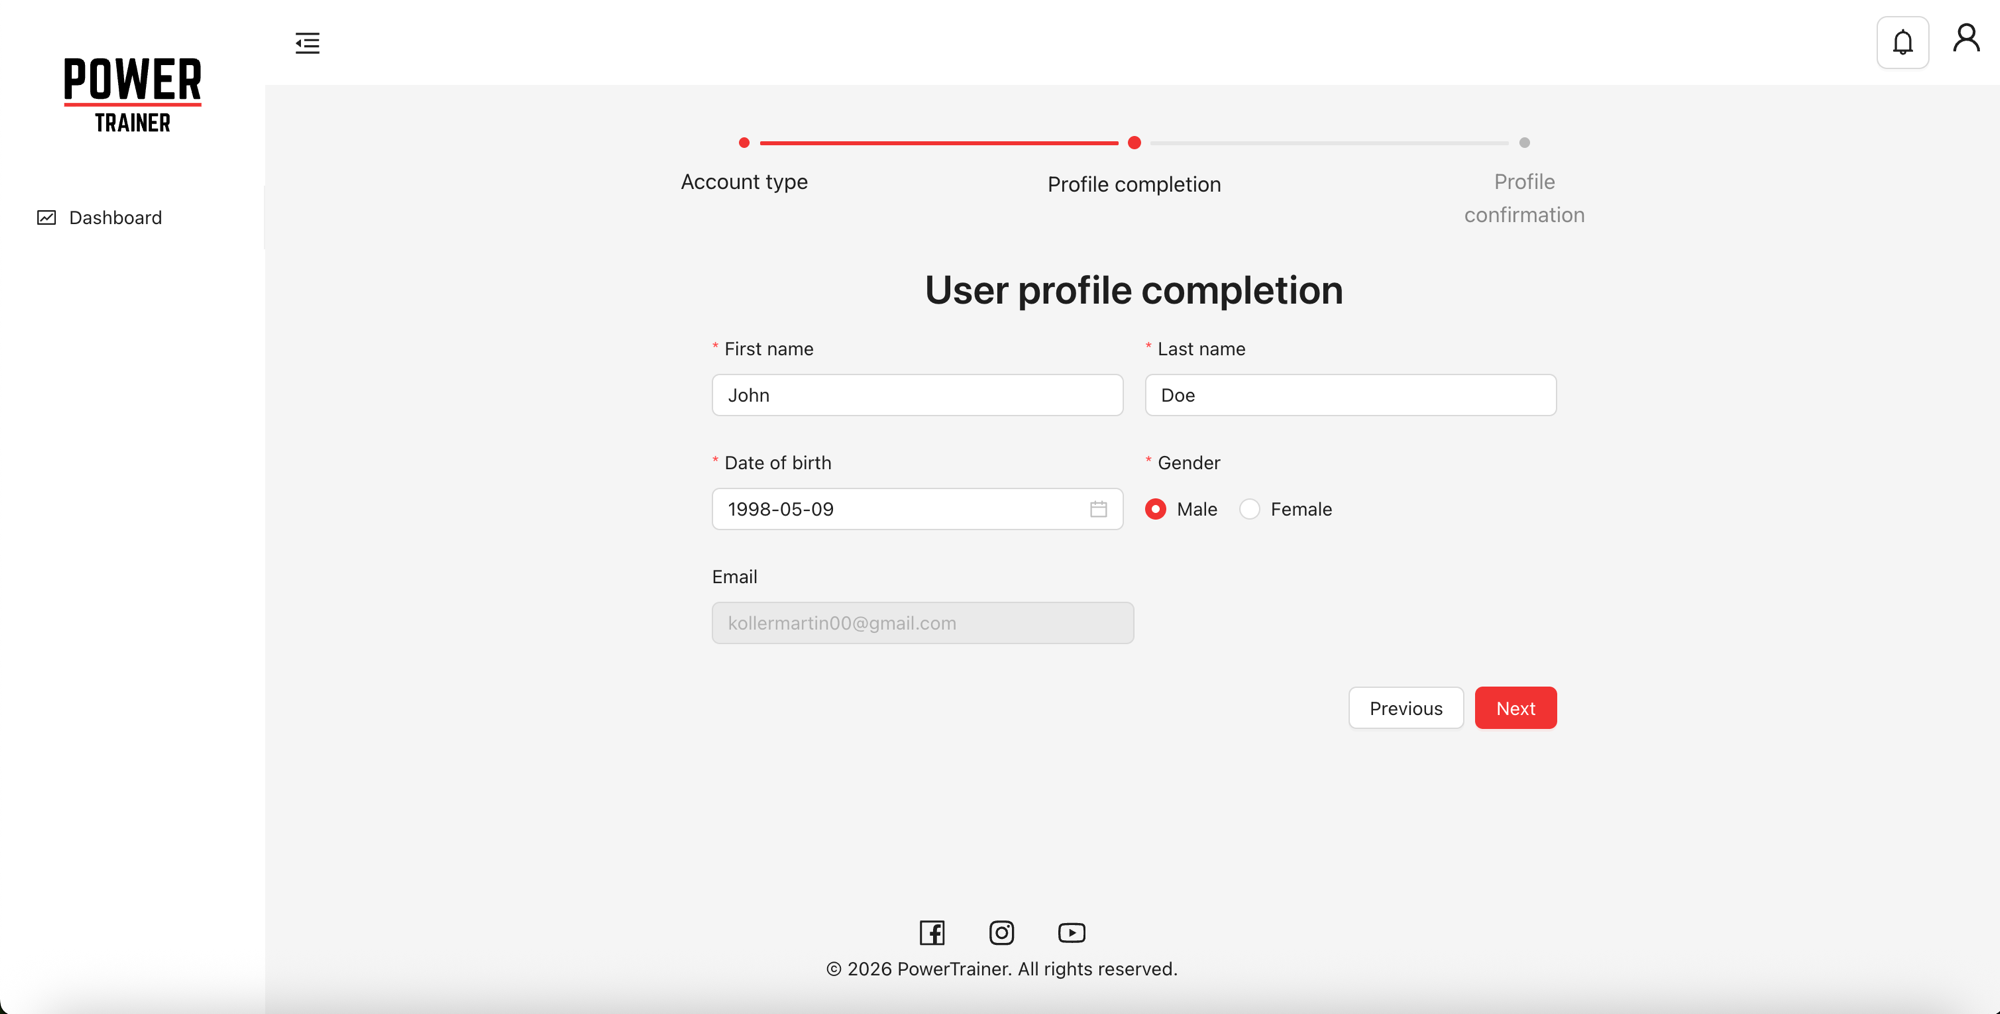Click the Email field label

click(734, 577)
